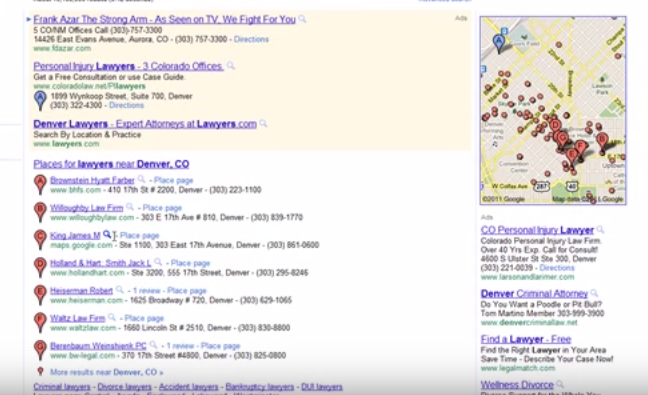Open Place page link for Willoughby Law Firm
Viewport: 648px width, 395px height.
pyautogui.click(x=162, y=208)
